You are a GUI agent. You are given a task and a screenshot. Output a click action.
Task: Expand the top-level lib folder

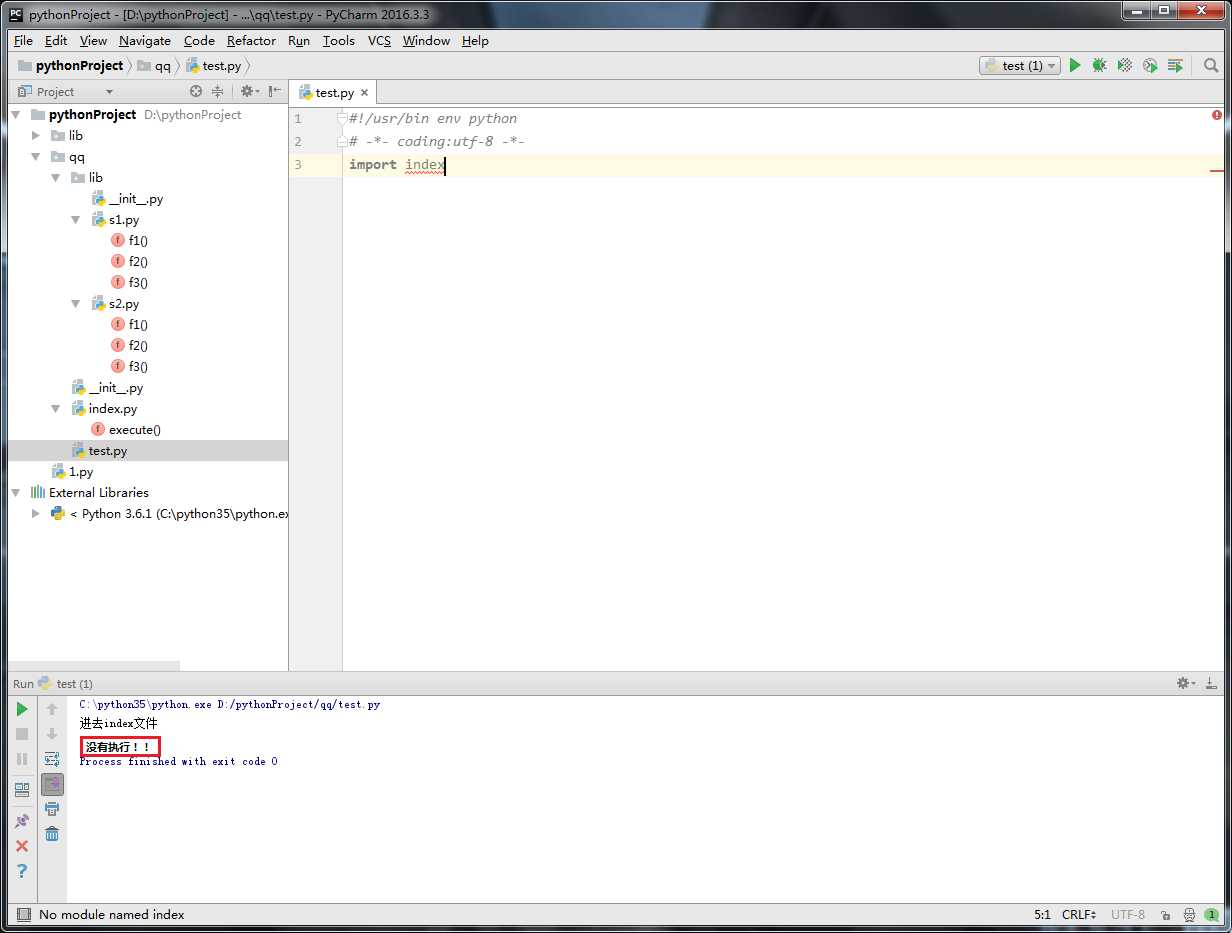tap(36, 135)
